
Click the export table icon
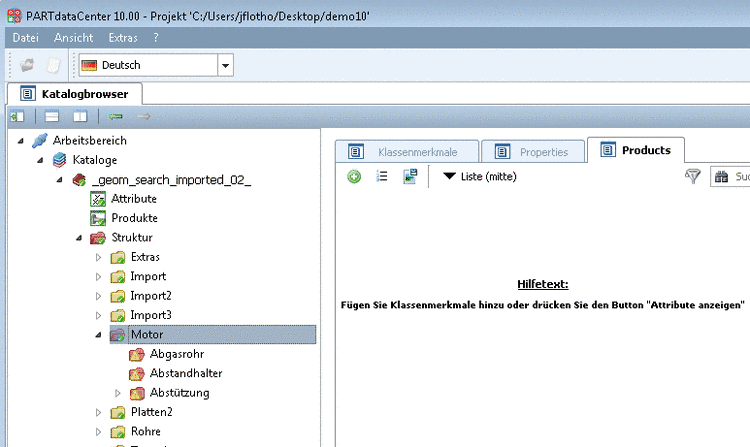point(410,176)
